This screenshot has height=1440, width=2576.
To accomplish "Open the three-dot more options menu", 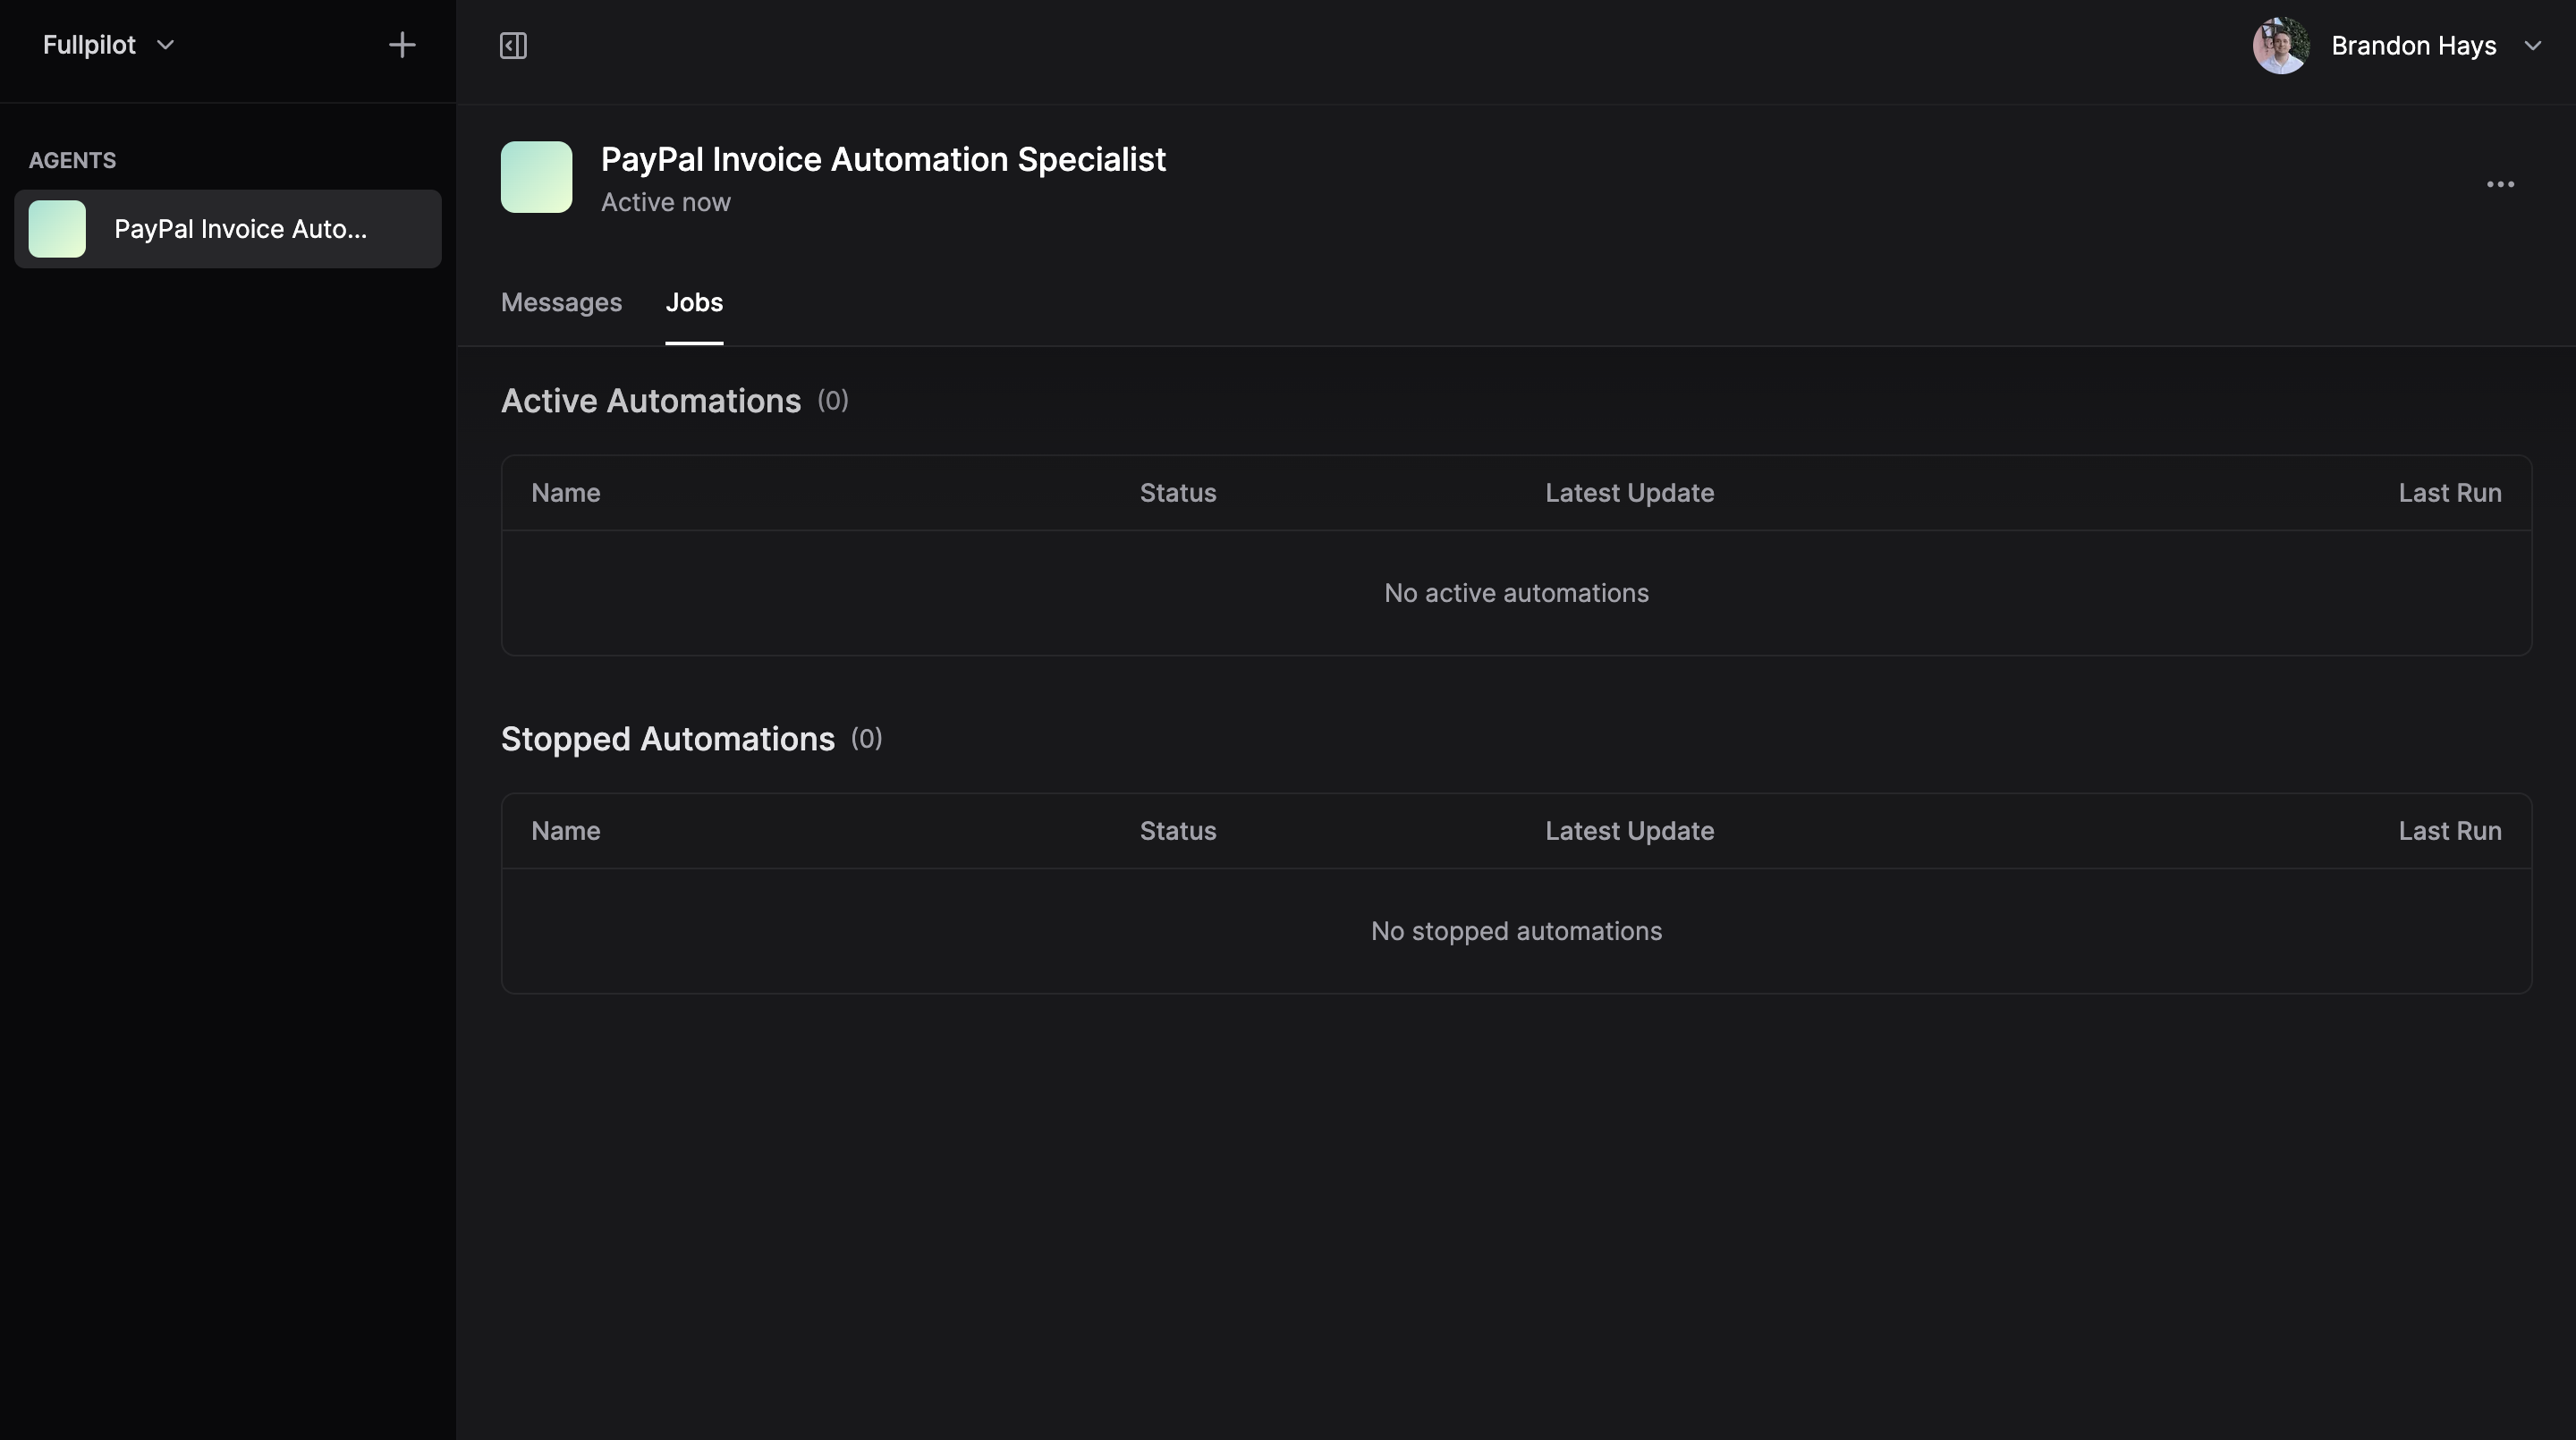I will click(2500, 184).
